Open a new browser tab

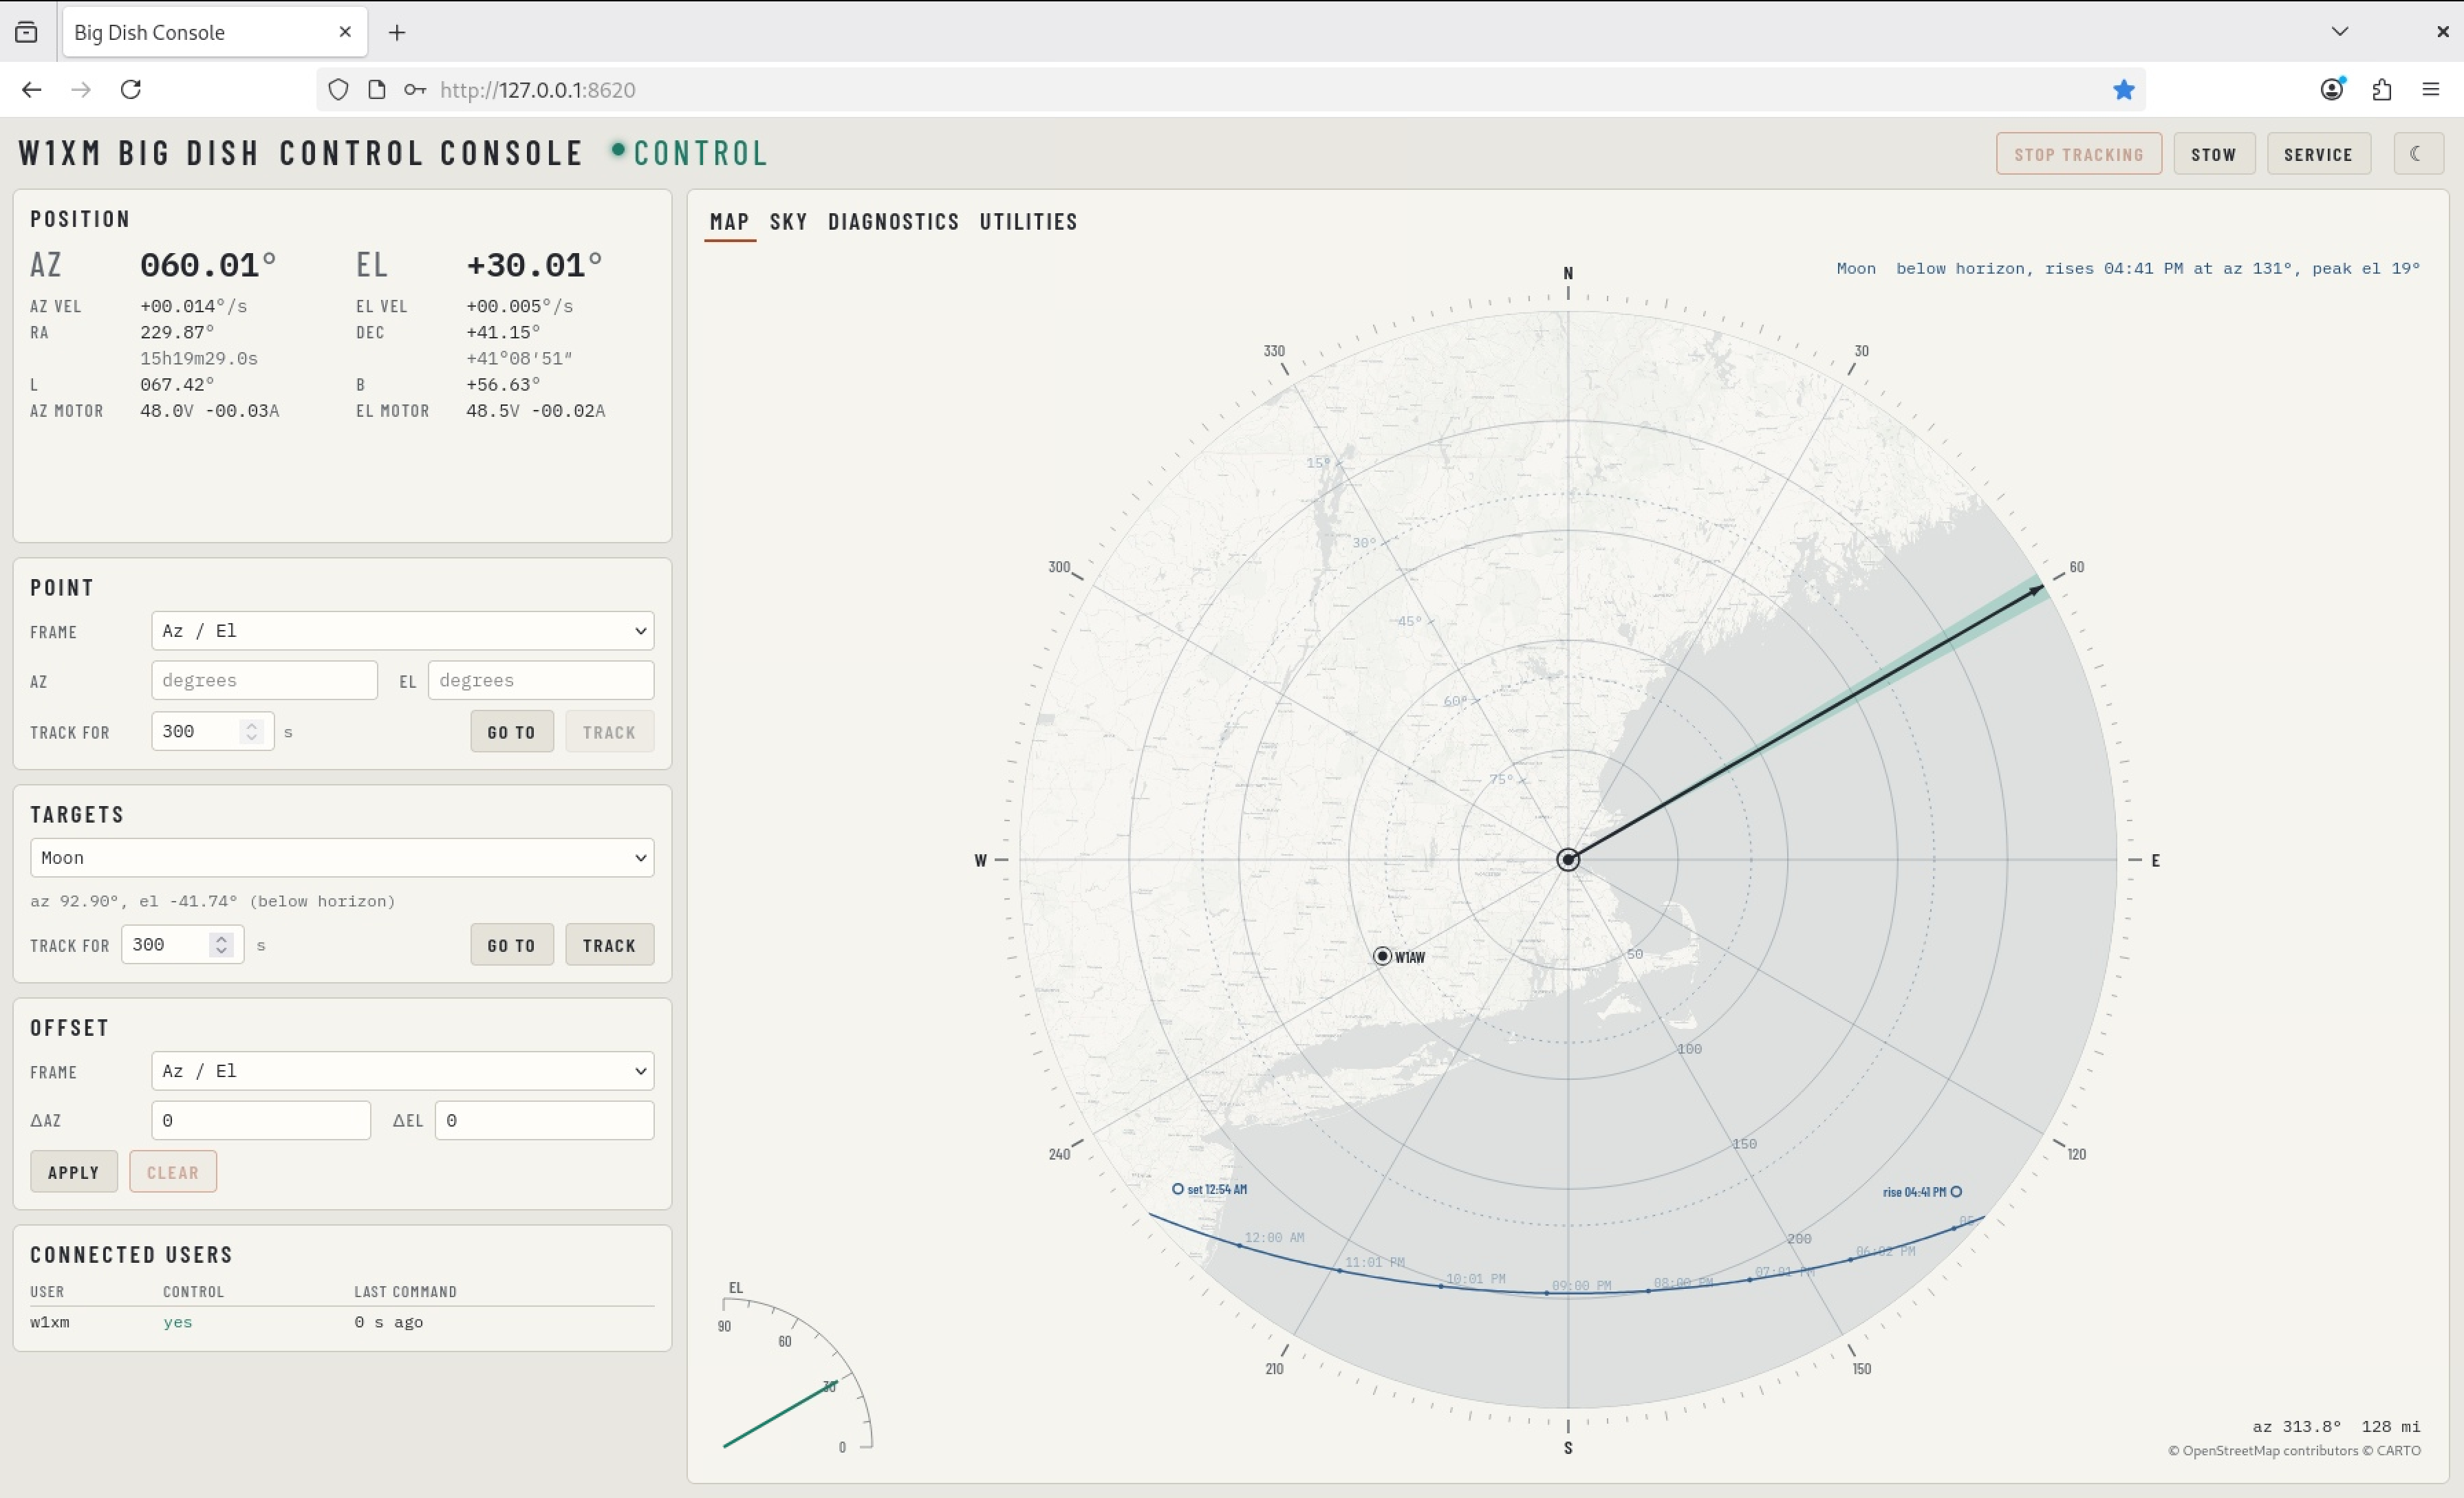(x=397, y=33)
